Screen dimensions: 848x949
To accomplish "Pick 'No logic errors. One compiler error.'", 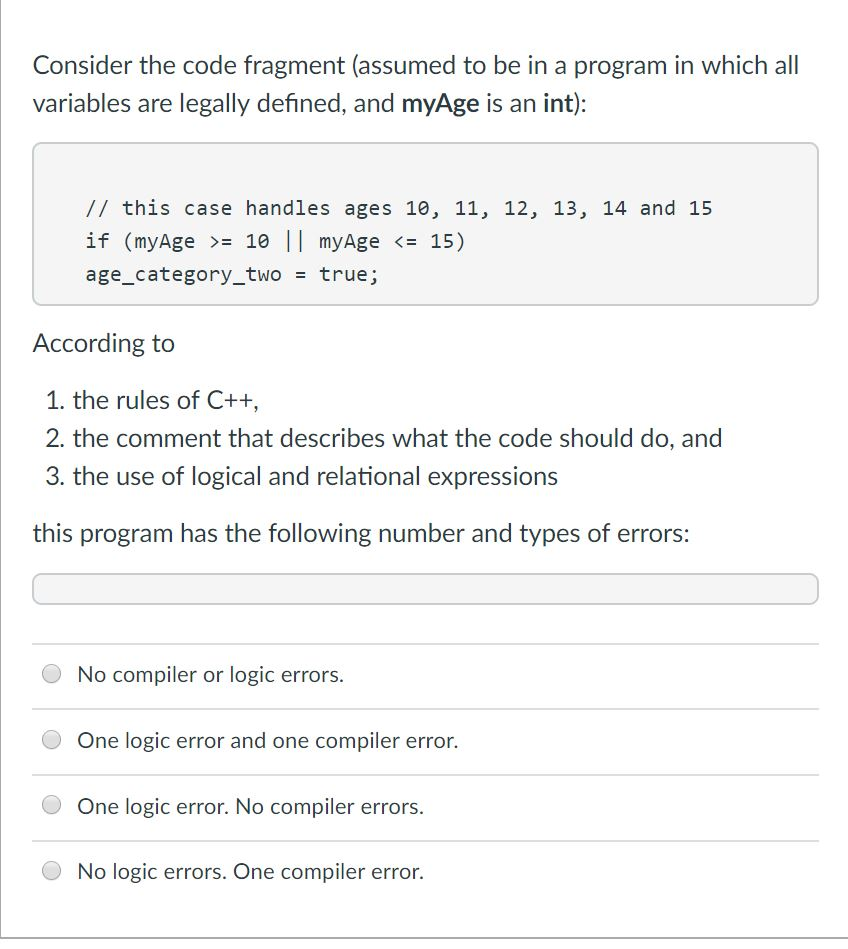I will pyautogui.click(x=51, y=871).
